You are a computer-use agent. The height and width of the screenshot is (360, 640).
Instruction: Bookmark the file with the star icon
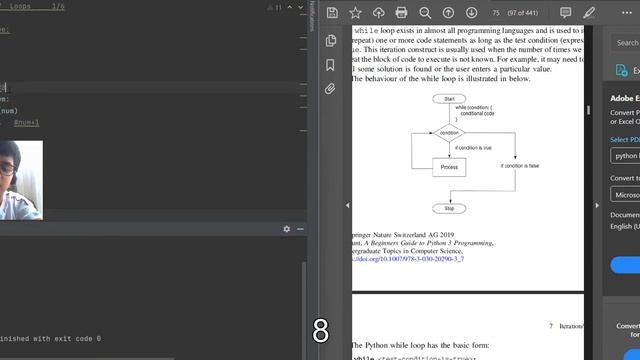(356, 13)
